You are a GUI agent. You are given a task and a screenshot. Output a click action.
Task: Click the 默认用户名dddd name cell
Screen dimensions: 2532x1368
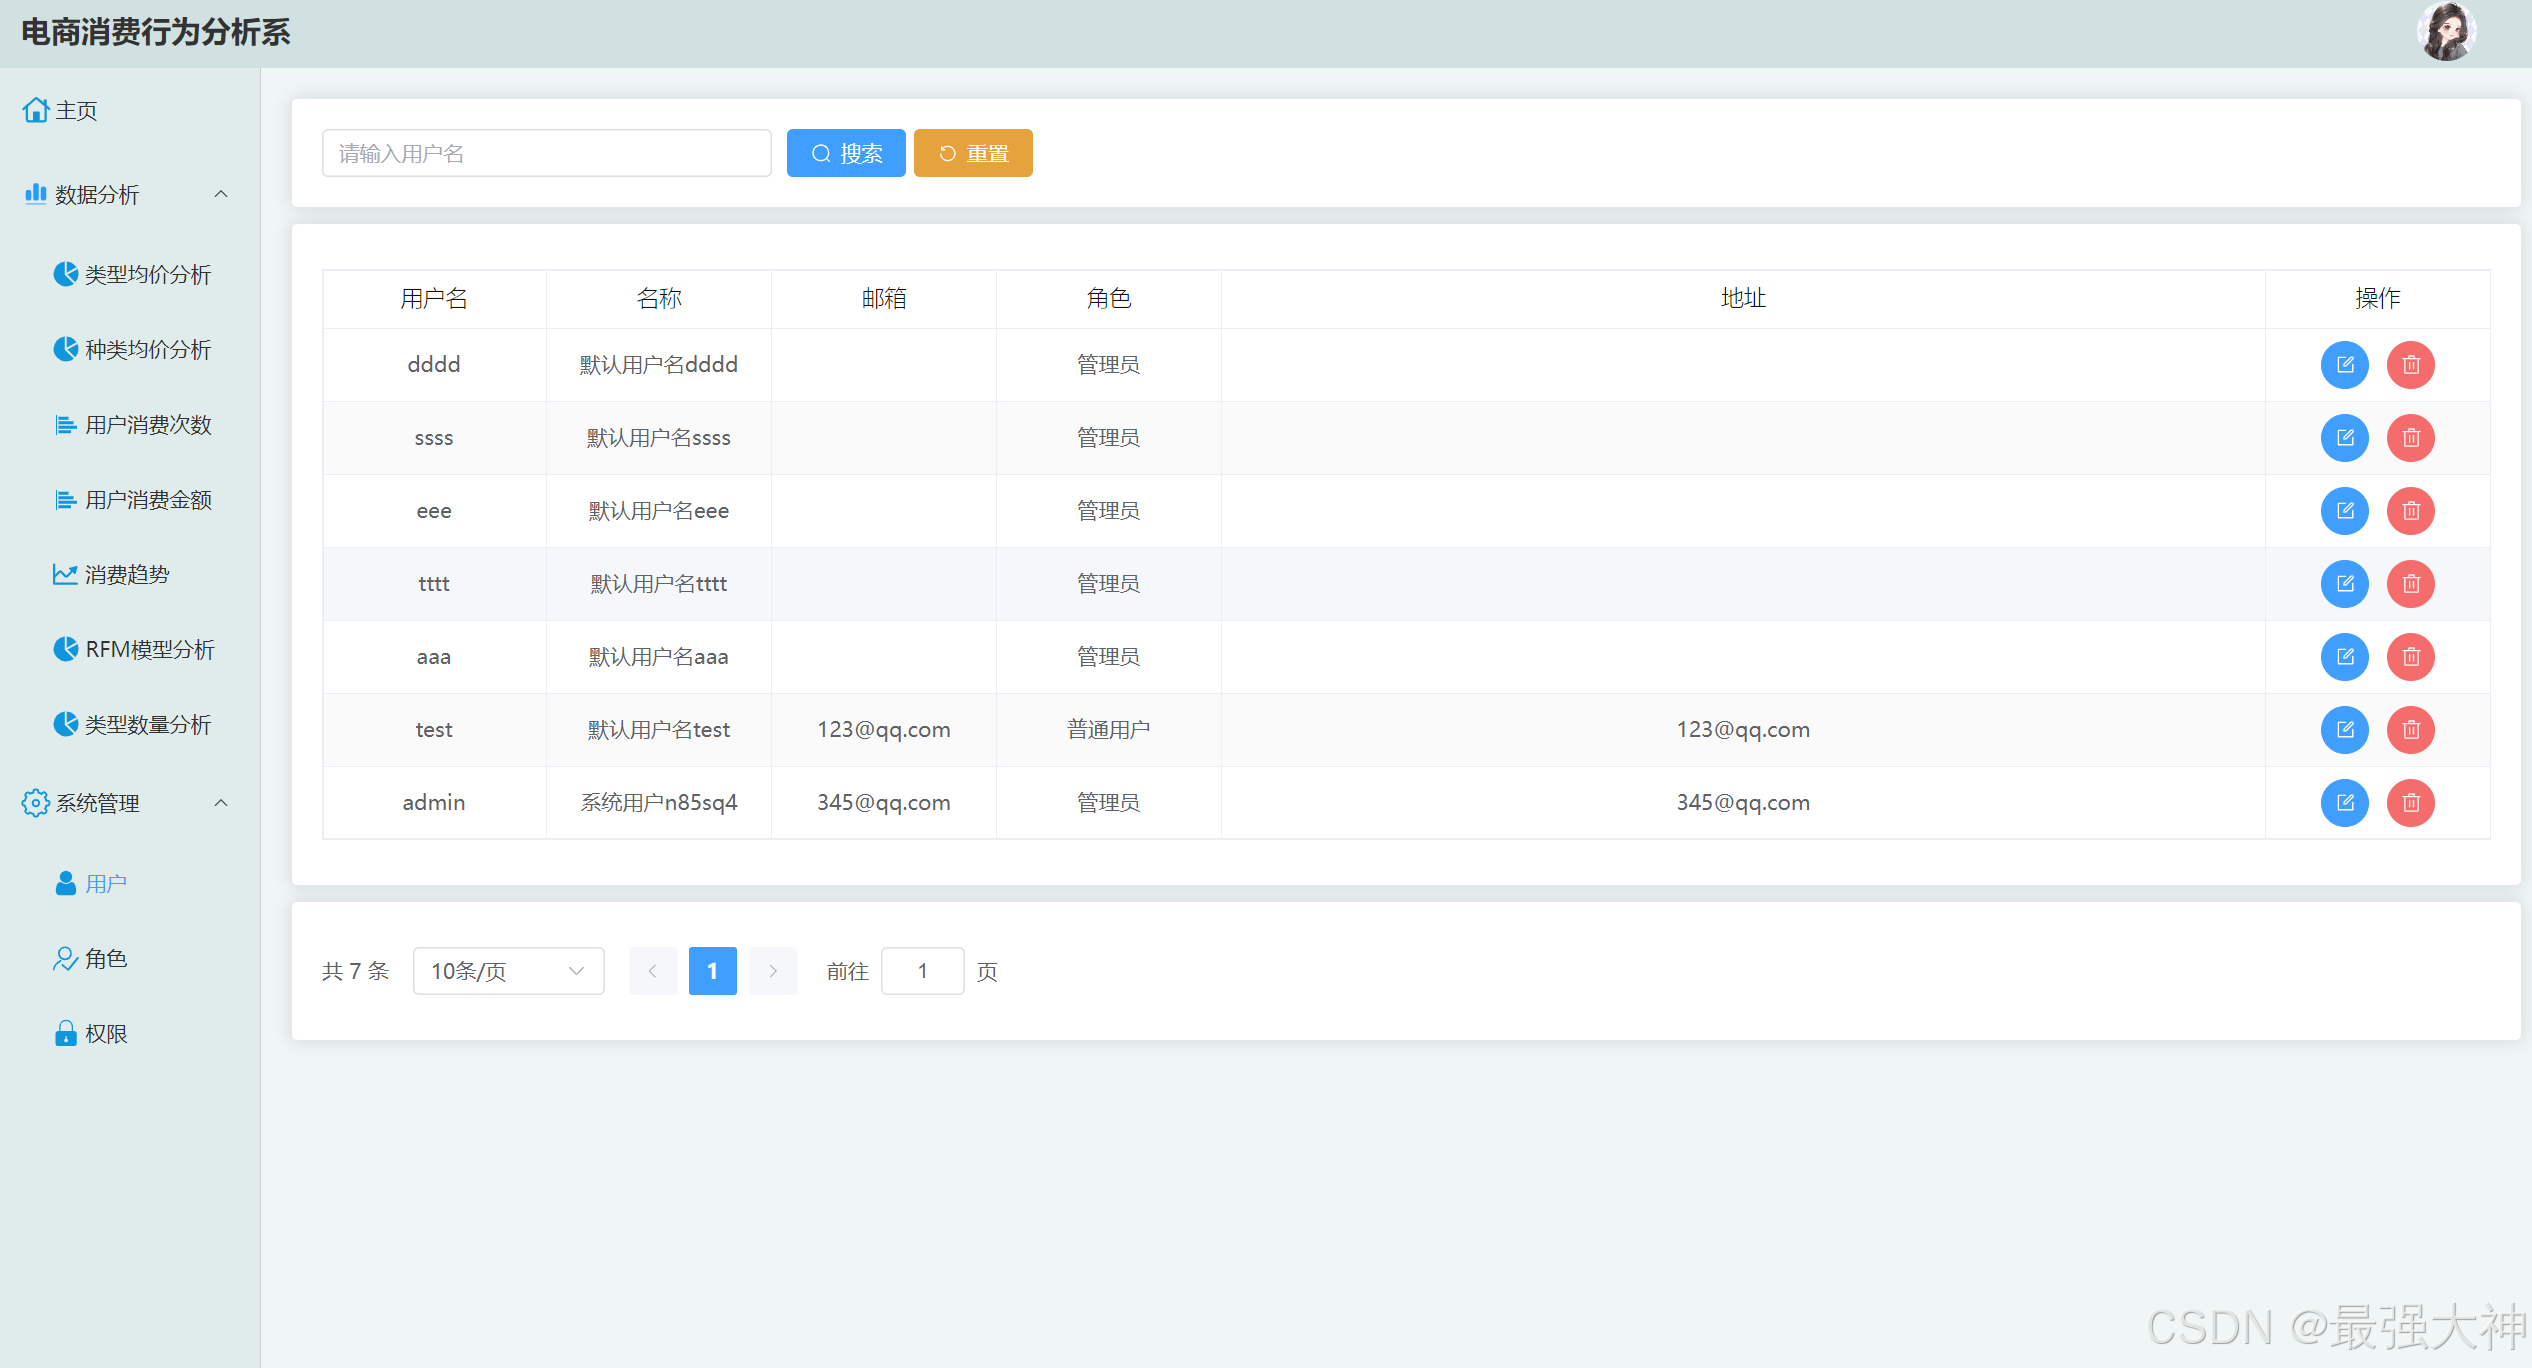coord(659,365)
